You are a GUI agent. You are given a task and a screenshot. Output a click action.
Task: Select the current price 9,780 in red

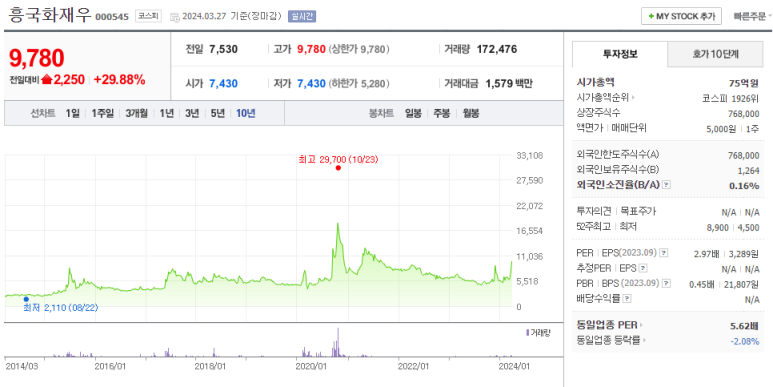(x=36, y=58)
